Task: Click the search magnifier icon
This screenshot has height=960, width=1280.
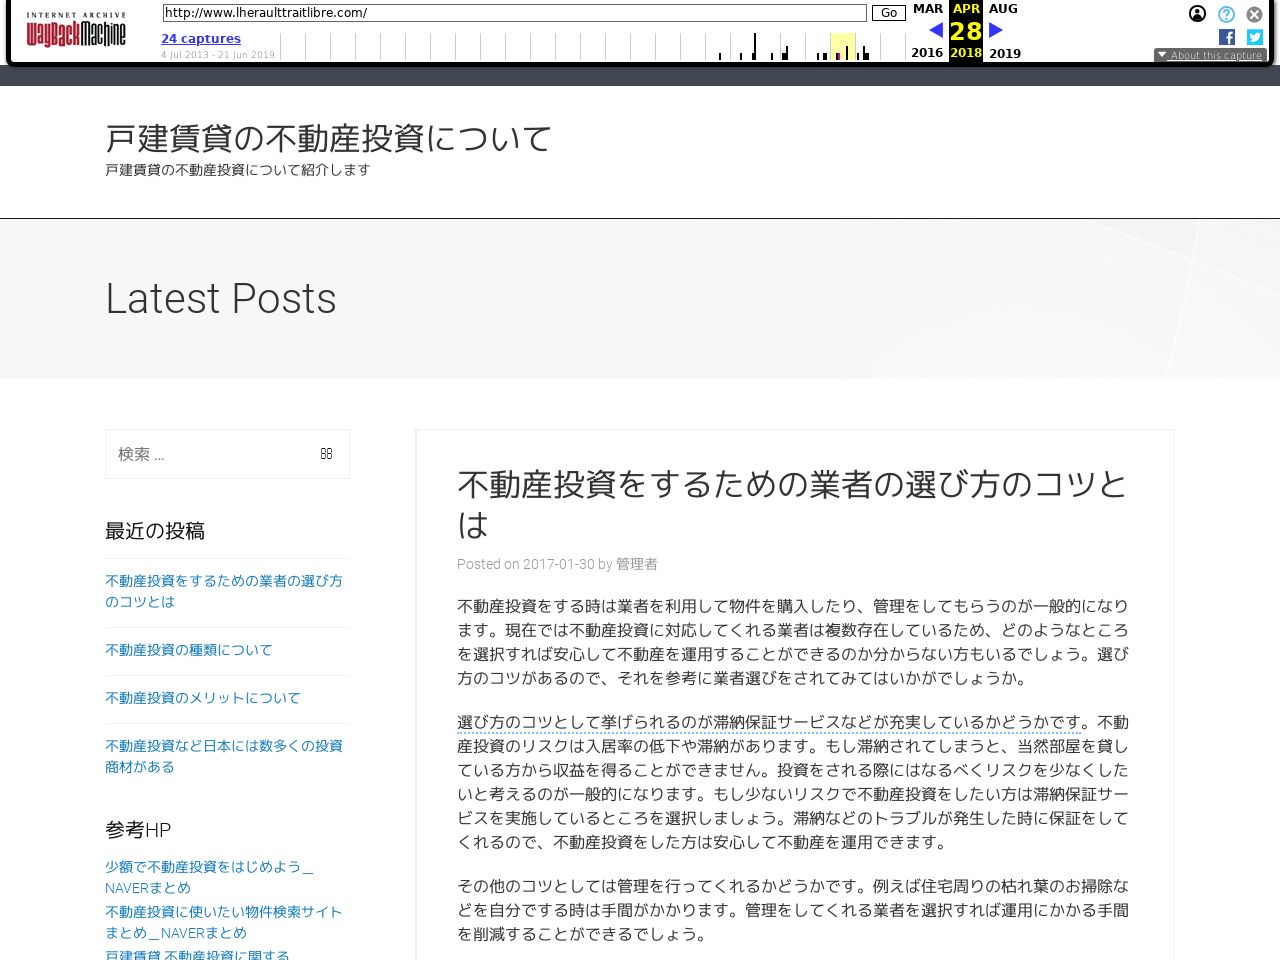Action: point(326,454)
